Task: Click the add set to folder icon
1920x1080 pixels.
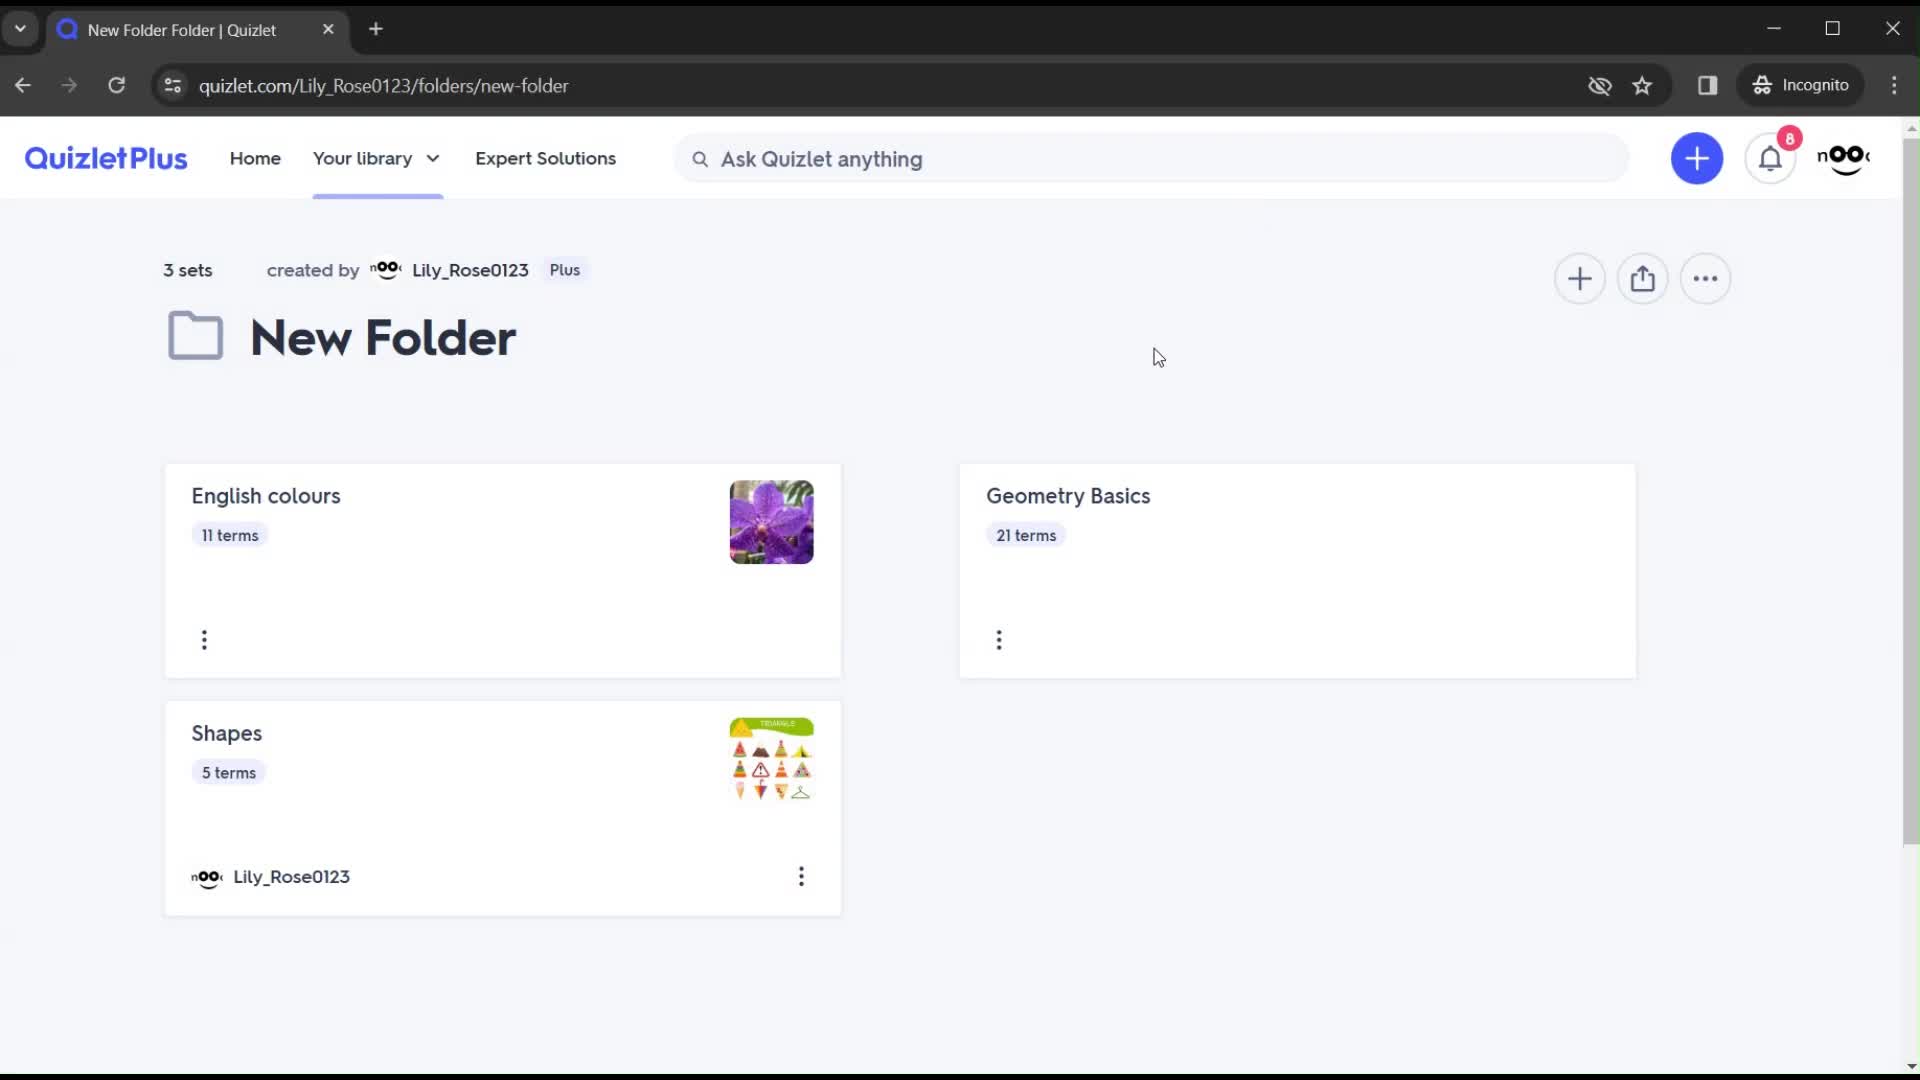Action: tap(1580, 278)
